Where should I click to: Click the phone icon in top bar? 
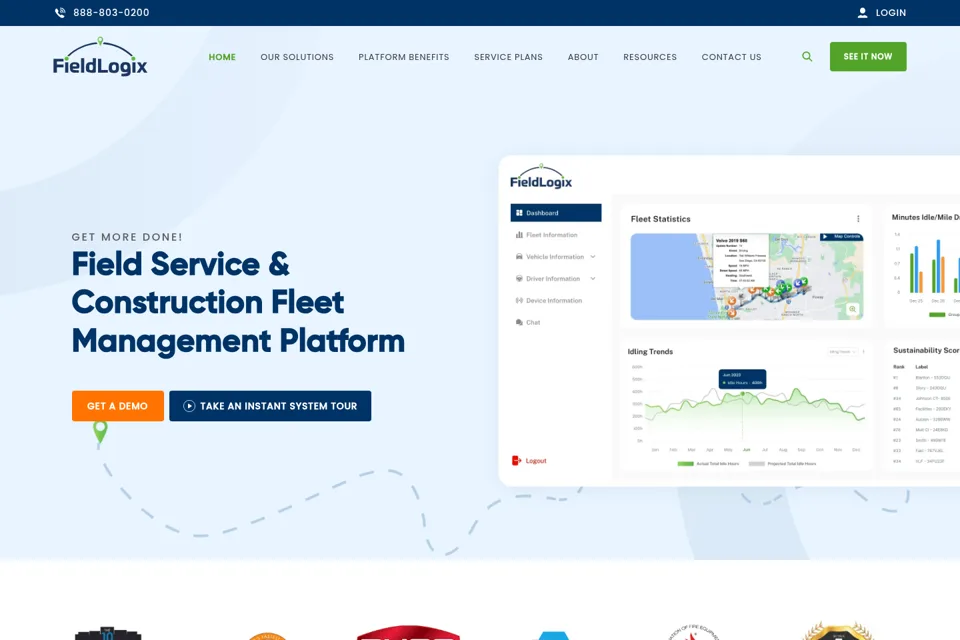coord(60,12)
